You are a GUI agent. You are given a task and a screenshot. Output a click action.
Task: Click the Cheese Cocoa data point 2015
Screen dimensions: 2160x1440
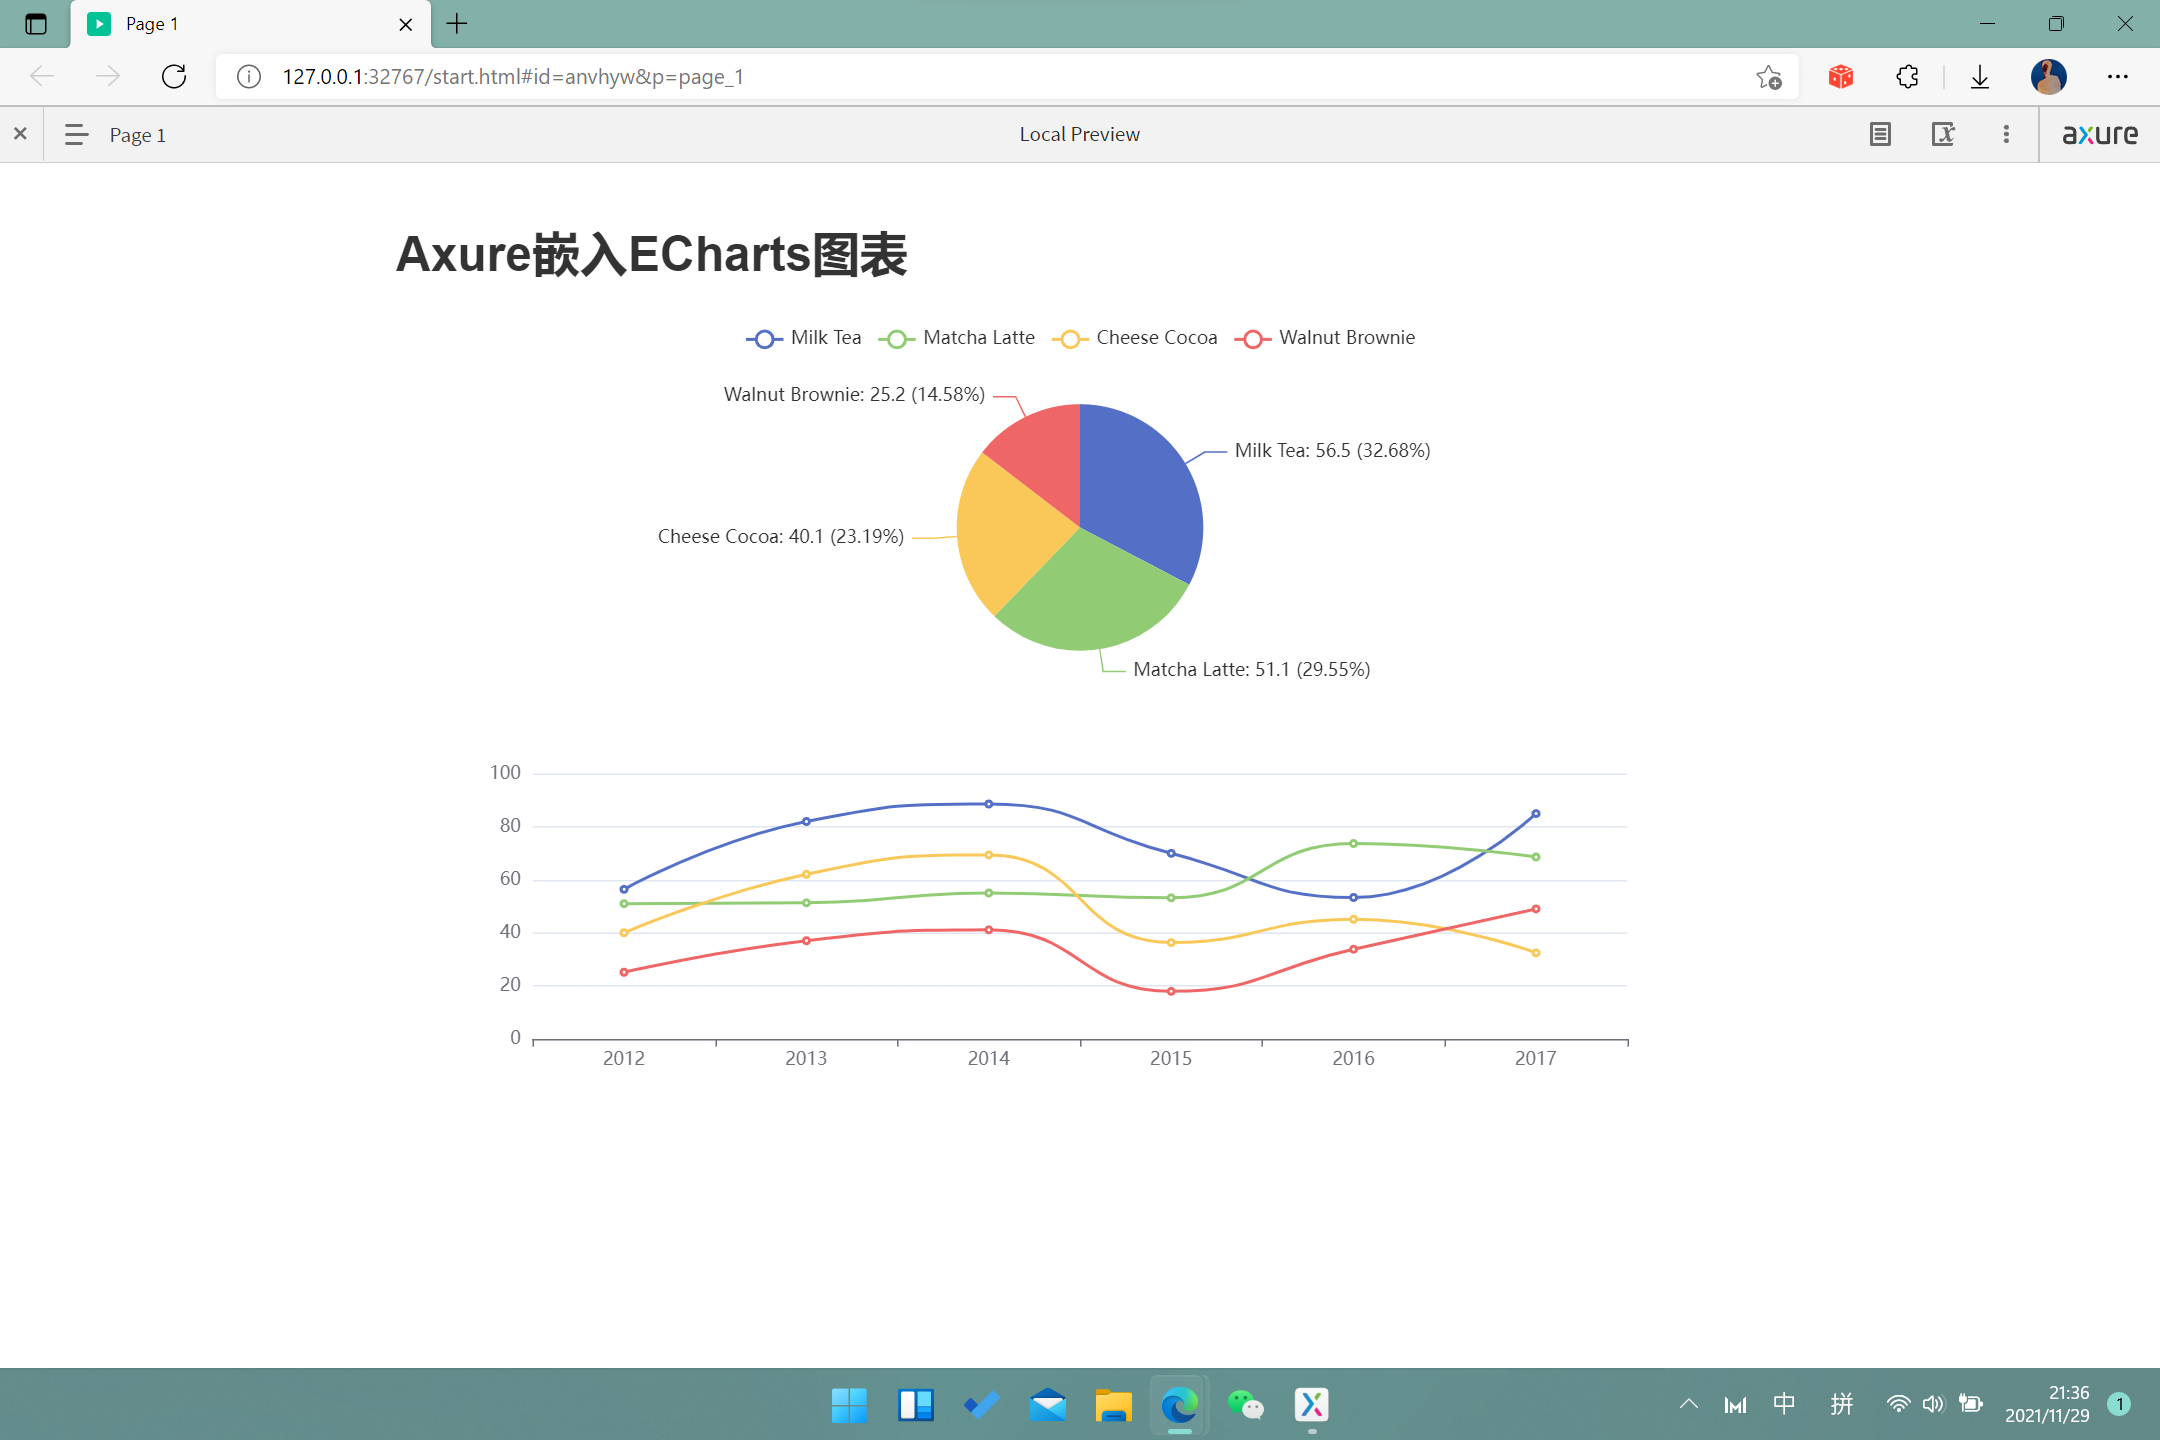(1170, 942)
